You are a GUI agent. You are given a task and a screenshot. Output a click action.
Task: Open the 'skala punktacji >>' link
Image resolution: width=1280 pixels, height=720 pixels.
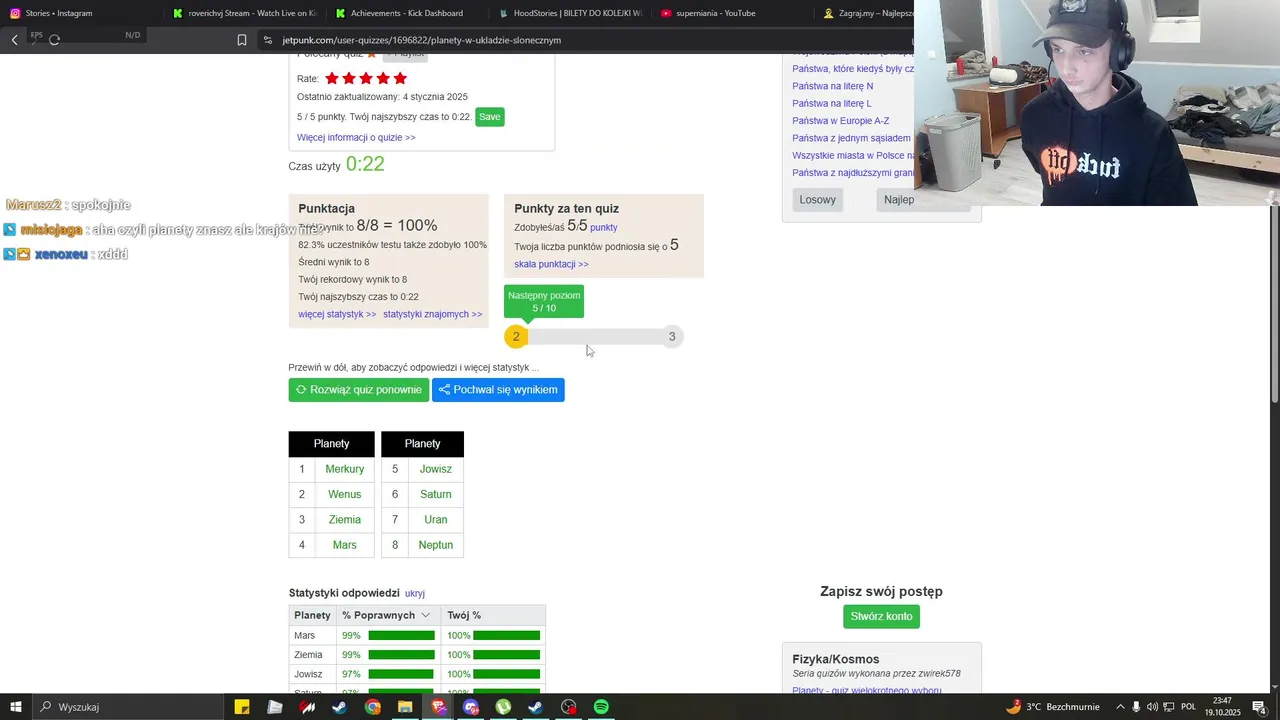551,264
